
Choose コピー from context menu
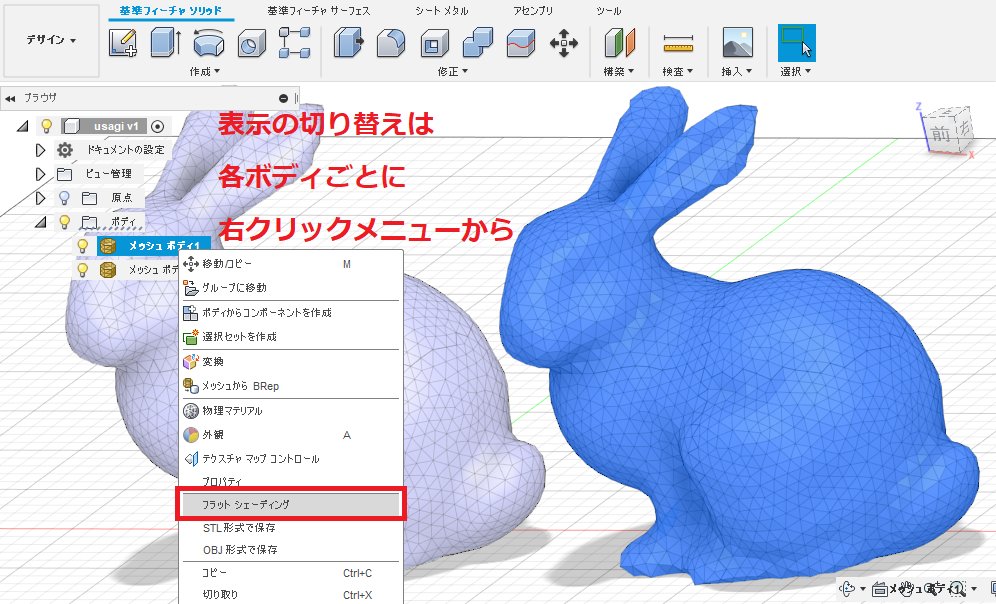(291, 573)
